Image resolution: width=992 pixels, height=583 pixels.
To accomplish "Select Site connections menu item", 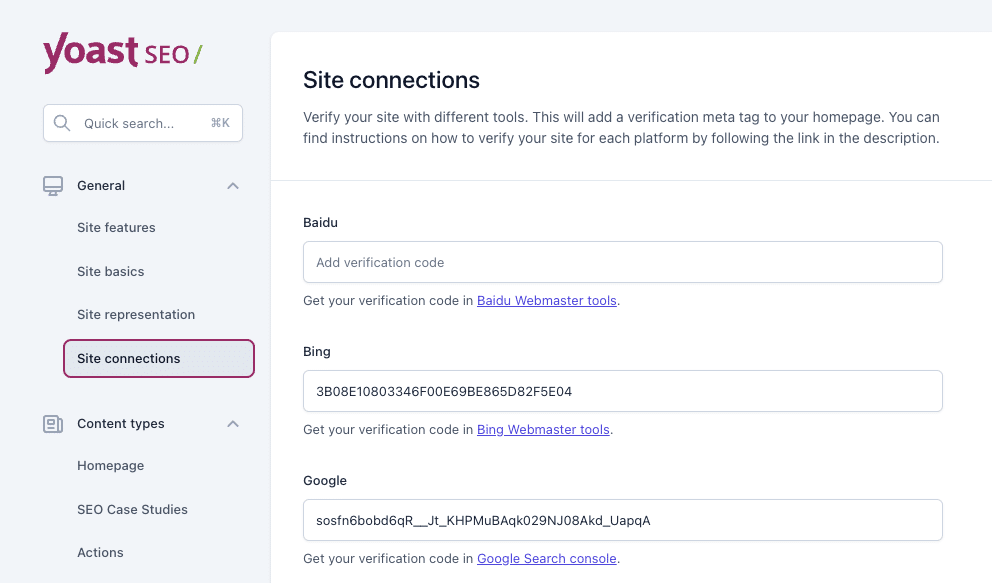I will coord(158,359).
